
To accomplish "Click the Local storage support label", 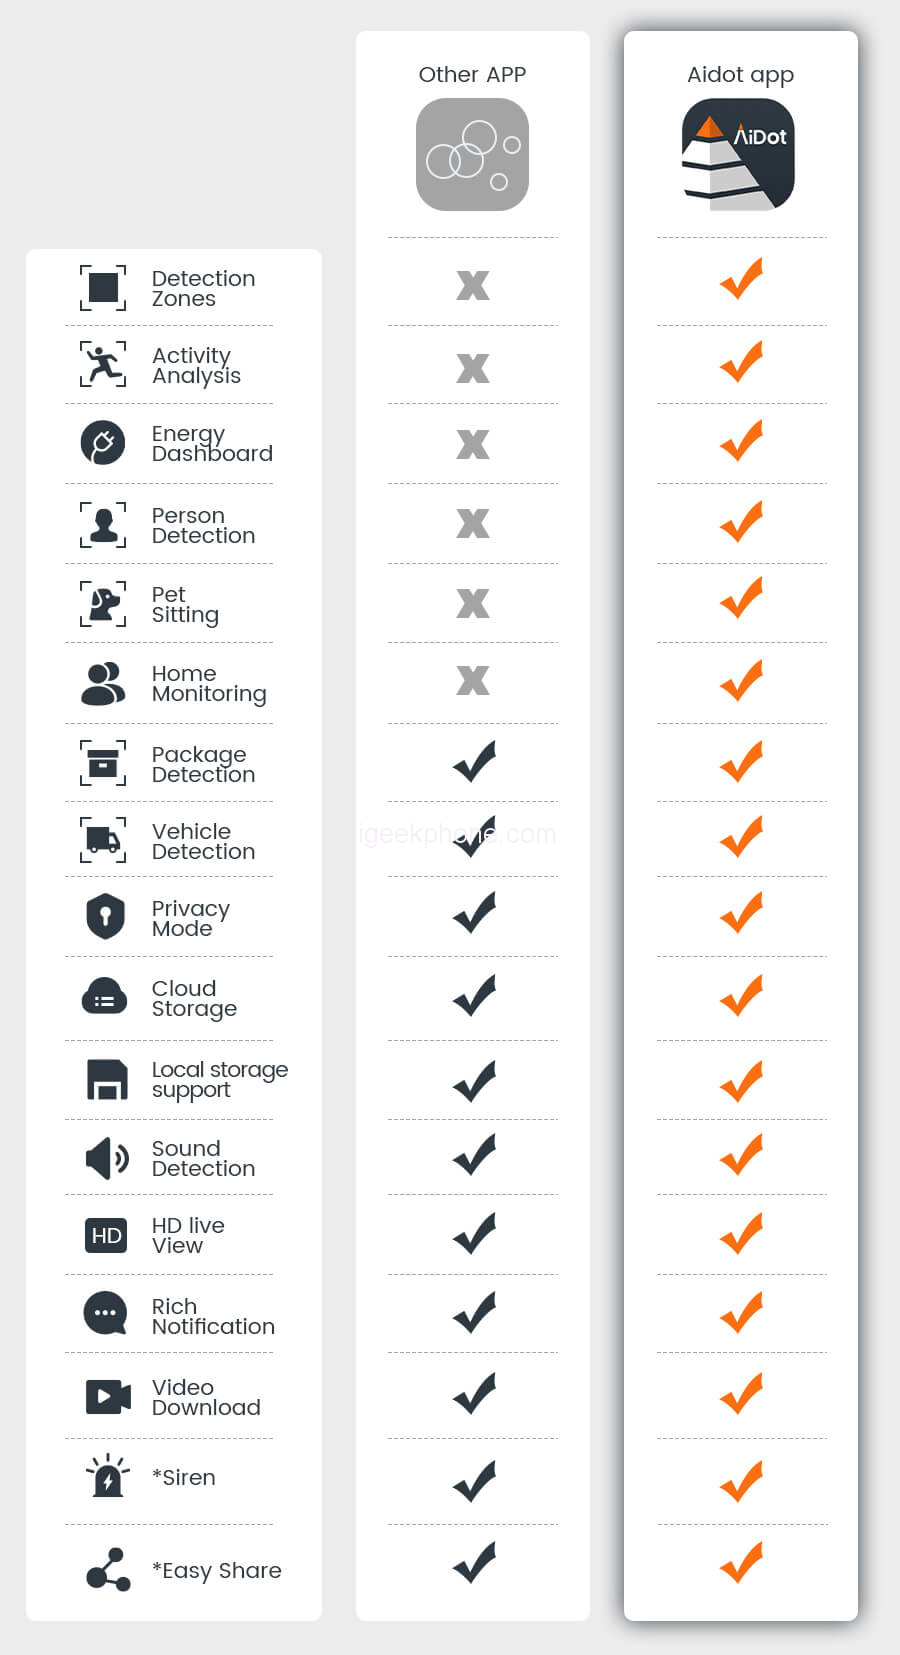I will pyautogui.click(x=220, y=1080).
